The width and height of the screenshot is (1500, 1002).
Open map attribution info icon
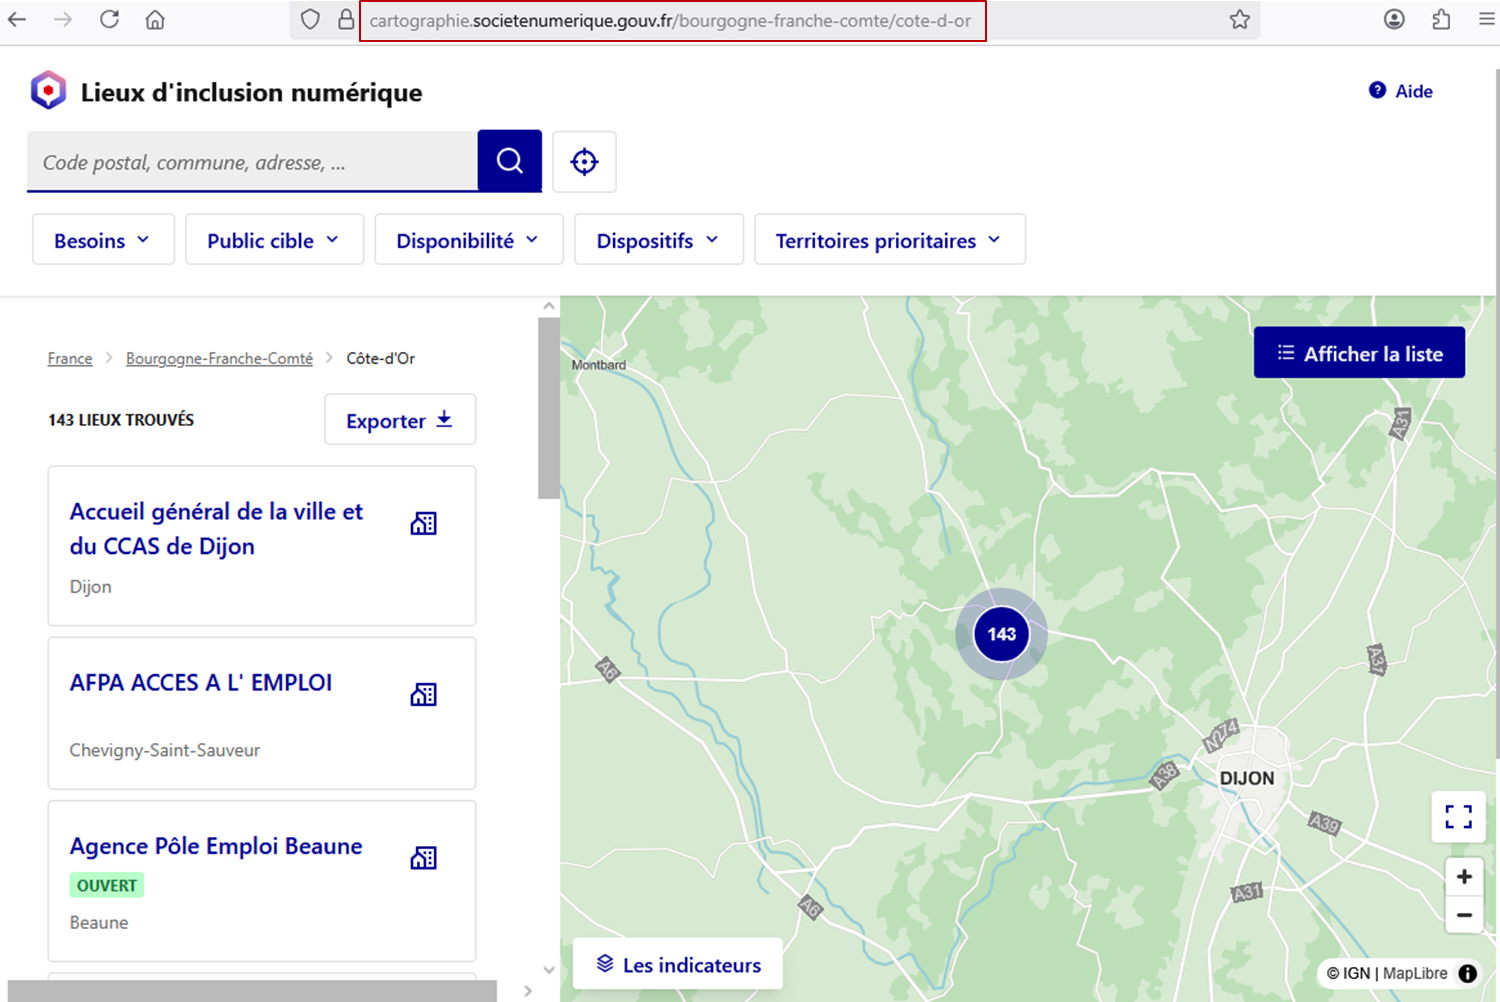(x=1467, y=973)
